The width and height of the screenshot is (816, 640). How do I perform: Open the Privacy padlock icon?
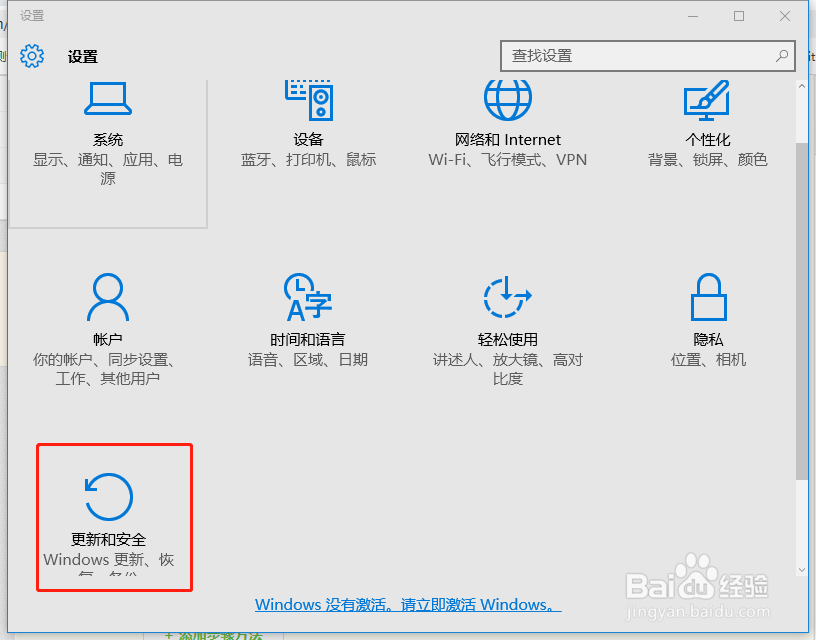(708, 297)
